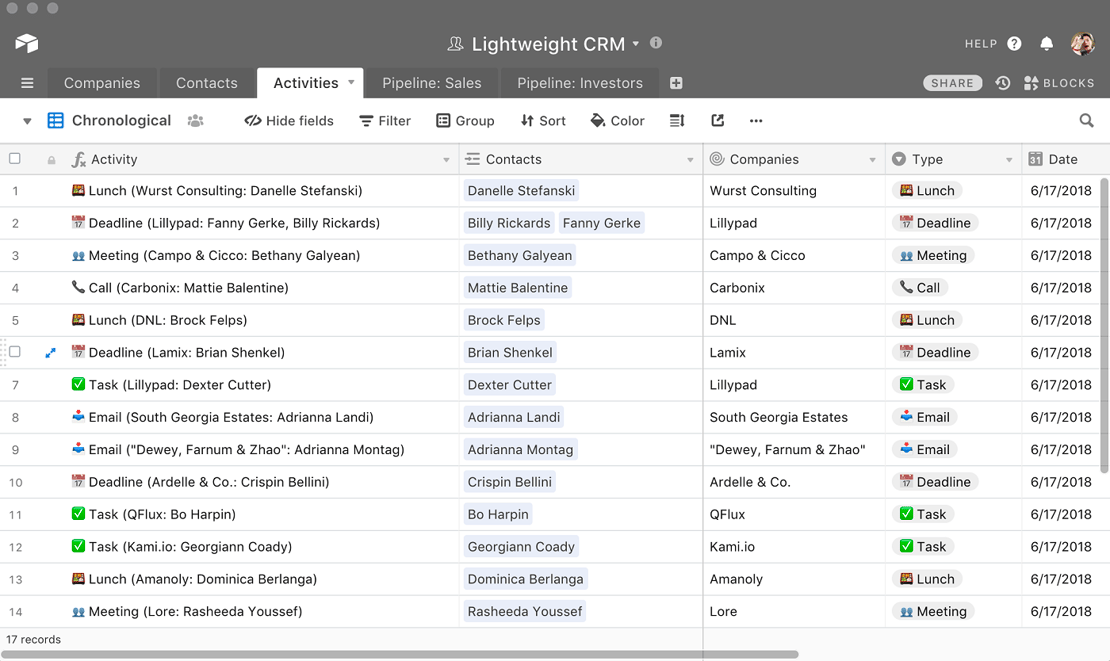Viewport: 1110px width, 661px height.
Task: Add a new table with the plus icon
Action: pyautogui.click(x=676, y=84)
